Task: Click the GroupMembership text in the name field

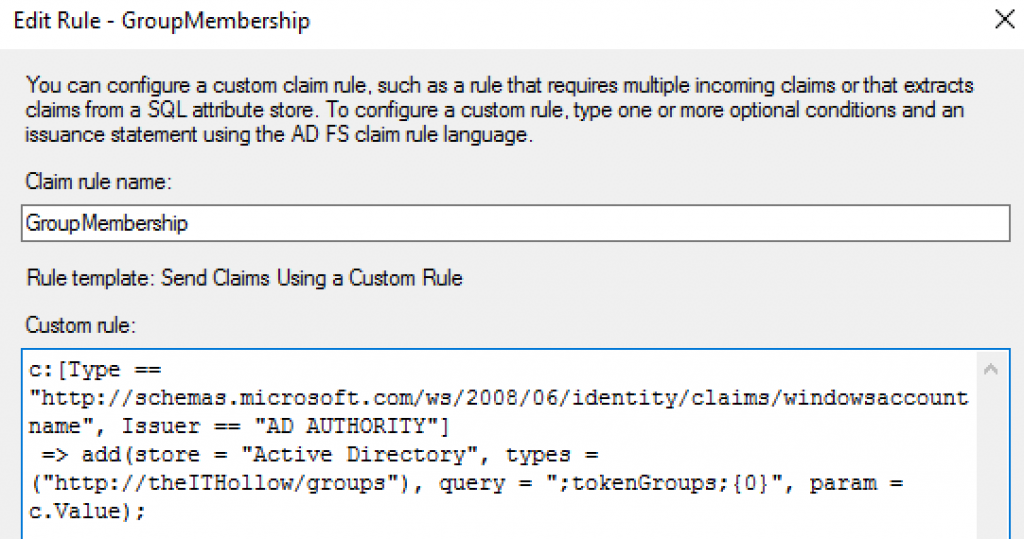Action: click(x=108, y=224)
